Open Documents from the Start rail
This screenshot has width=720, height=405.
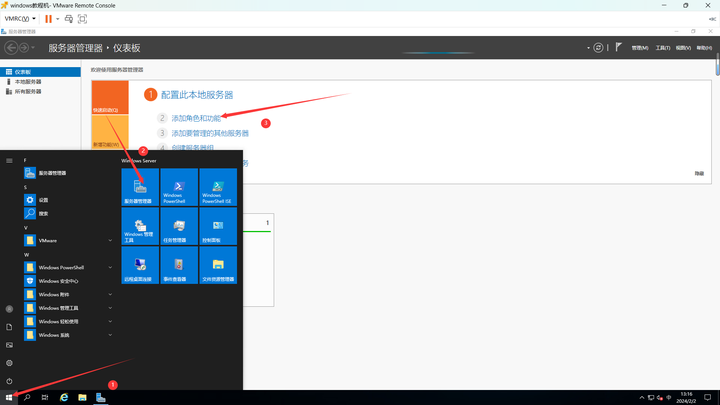[x=9, y=327]
